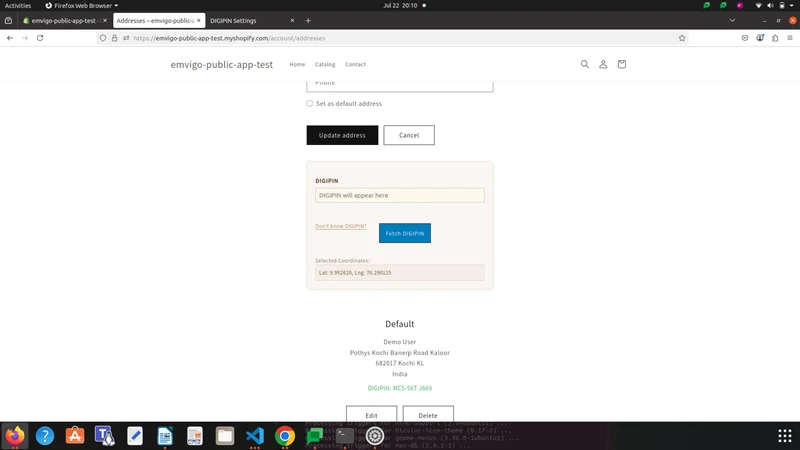The height and width of the screenshot is (450, 800).
Task: Open the Firefox Web Browser app menu
Action: point(82,6)
